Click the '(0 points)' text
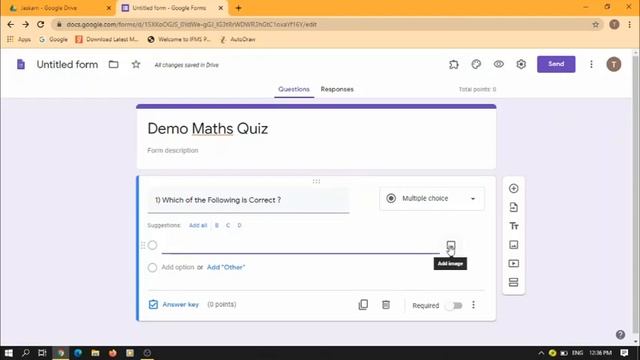 click(222, 304)
